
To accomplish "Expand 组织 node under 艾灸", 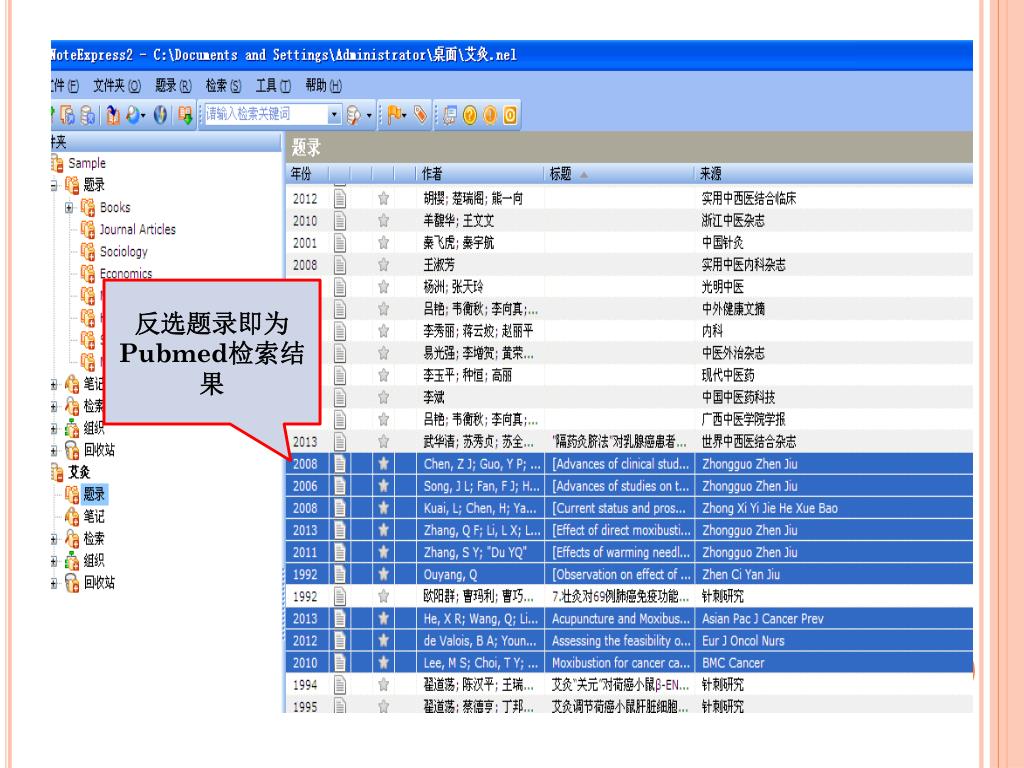I will click(x=54, y=561).
